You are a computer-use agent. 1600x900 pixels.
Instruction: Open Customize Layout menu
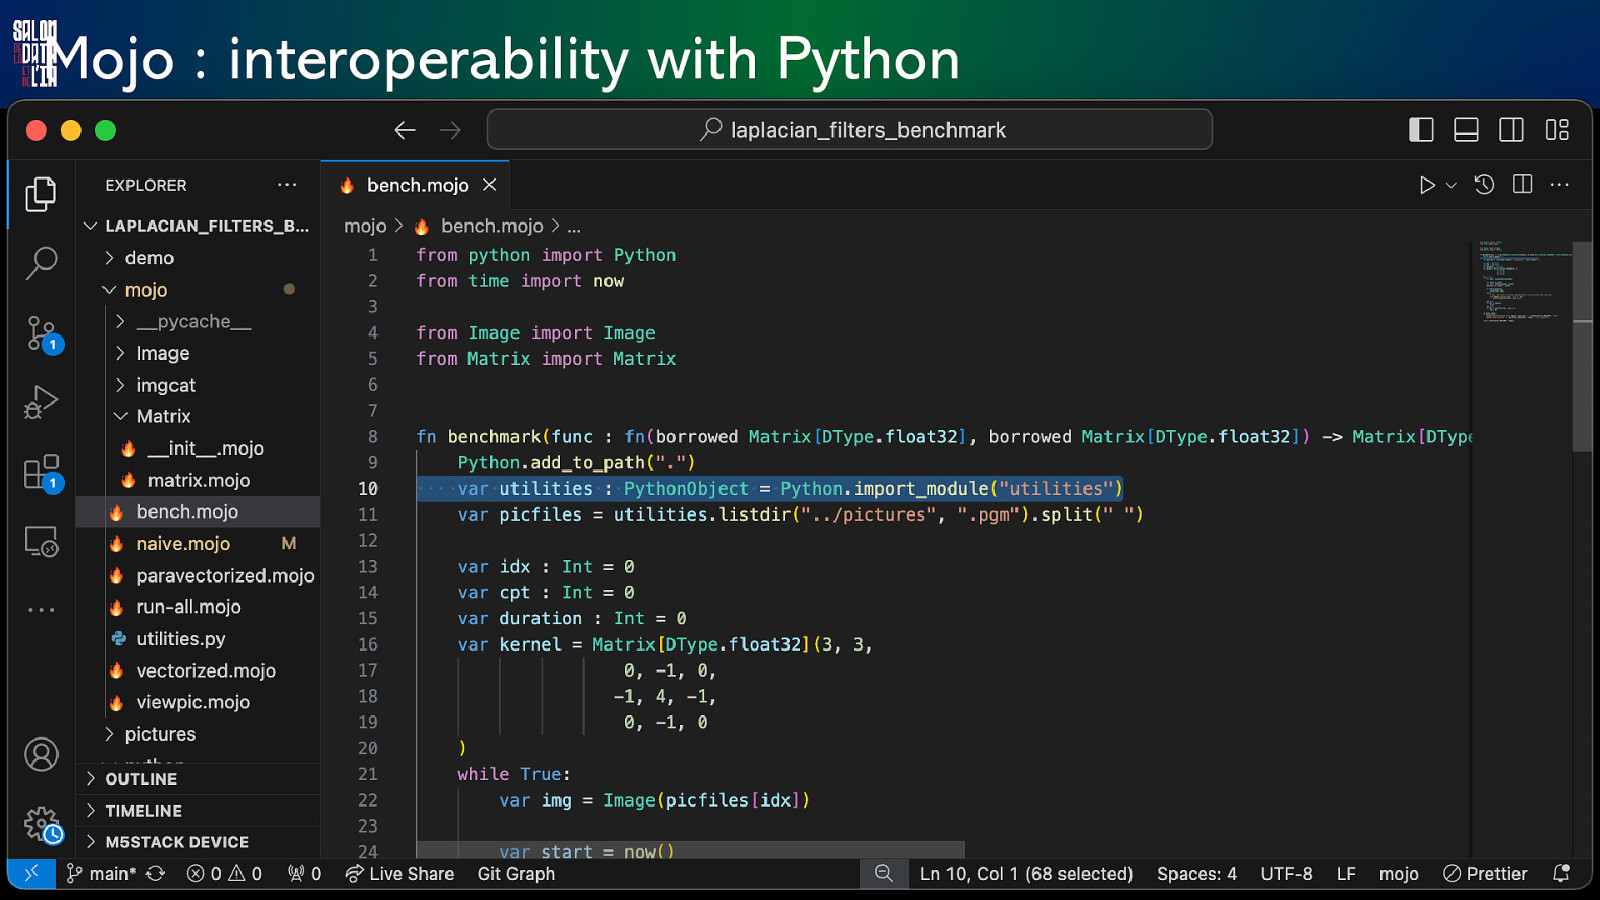click(x=1557, y=130)
